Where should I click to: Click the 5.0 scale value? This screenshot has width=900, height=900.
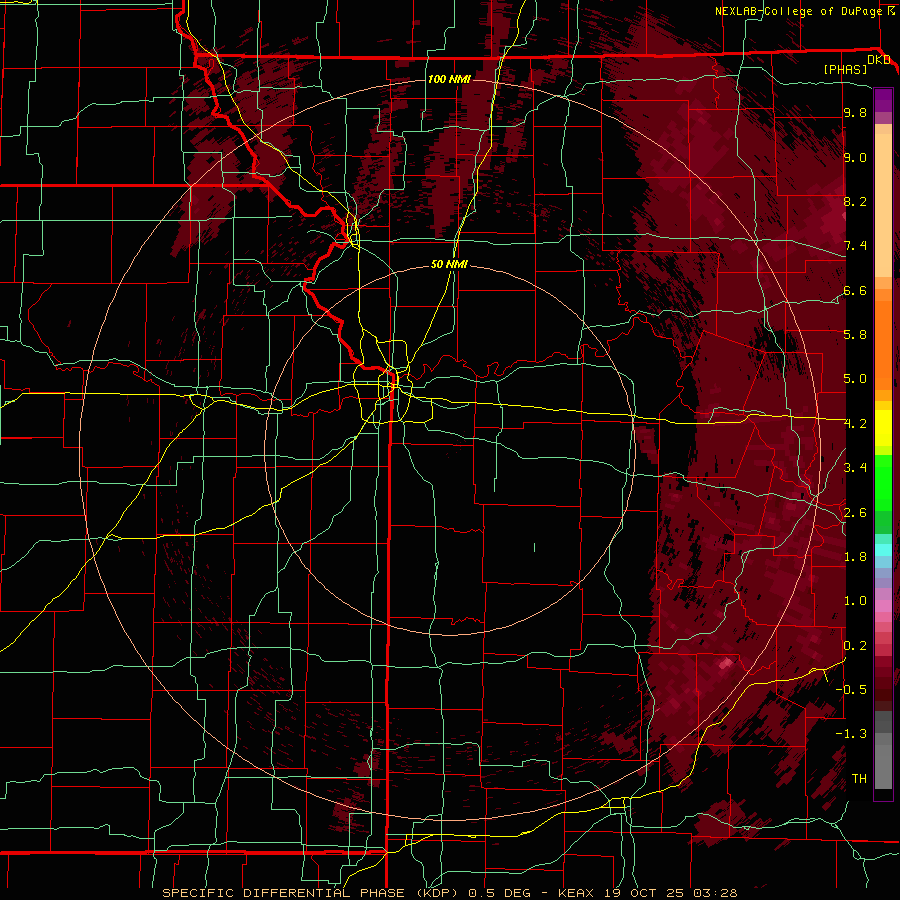tap(855, 379)
